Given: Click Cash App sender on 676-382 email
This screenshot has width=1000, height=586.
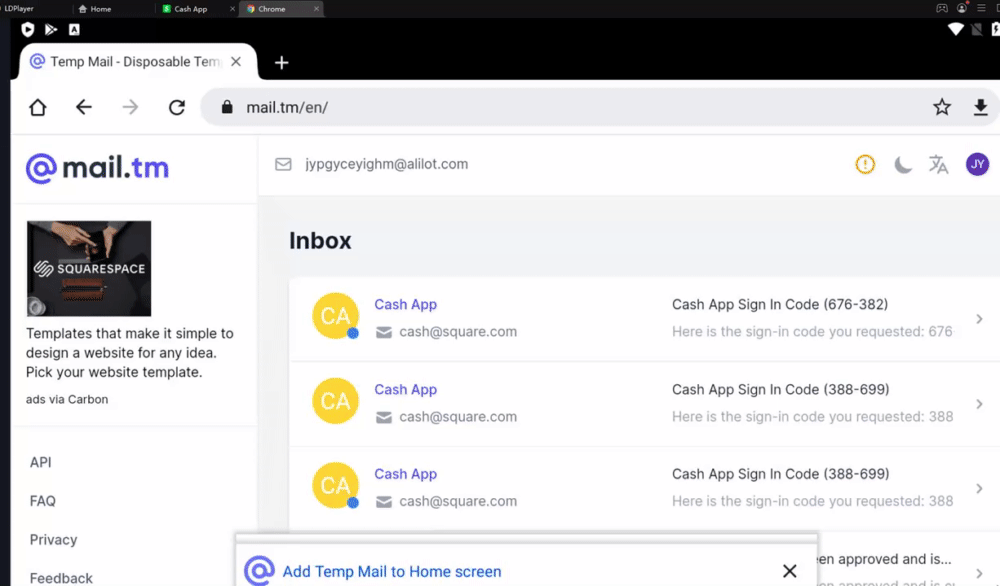Looking at the screenshot, I should tap(406, 304).
